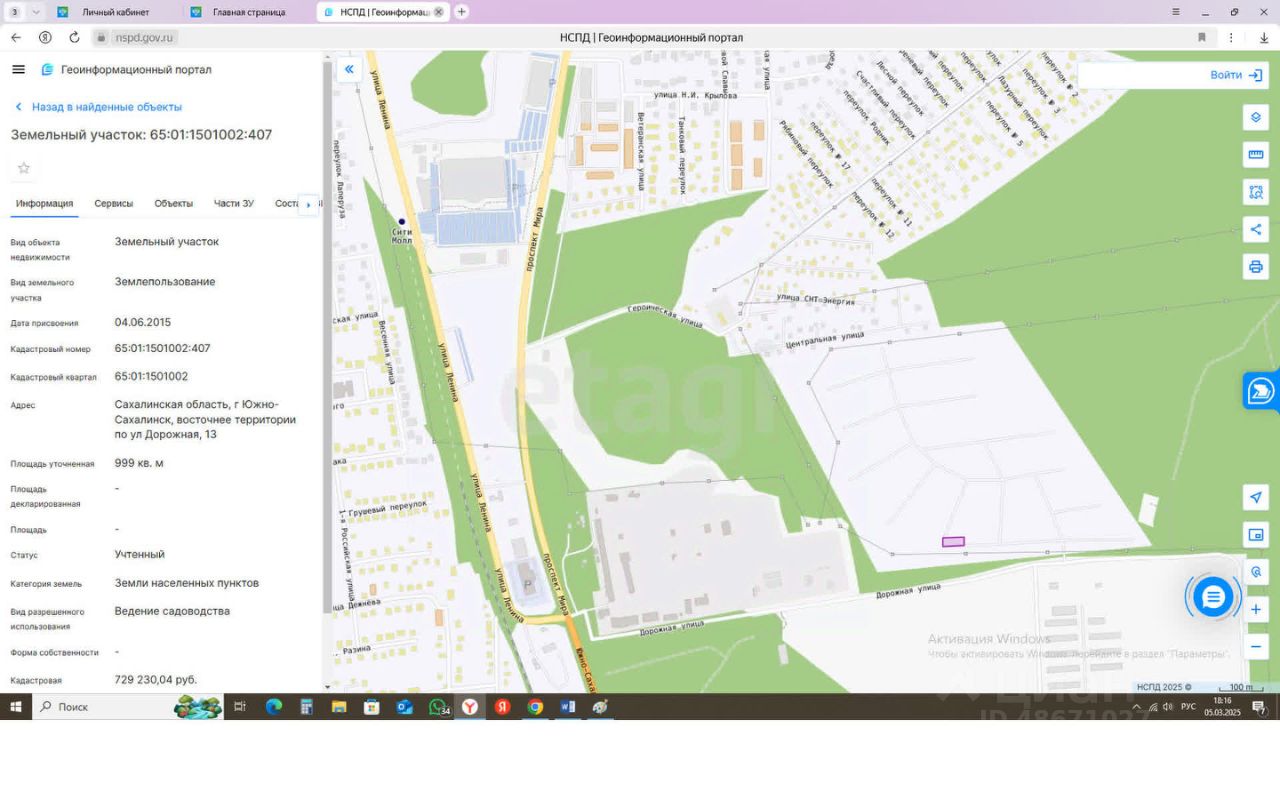Image resolution: width=1280 pixels, height=800 pixels.
Task: Open the chat assistant bubble
Action: pos(1213,598)
